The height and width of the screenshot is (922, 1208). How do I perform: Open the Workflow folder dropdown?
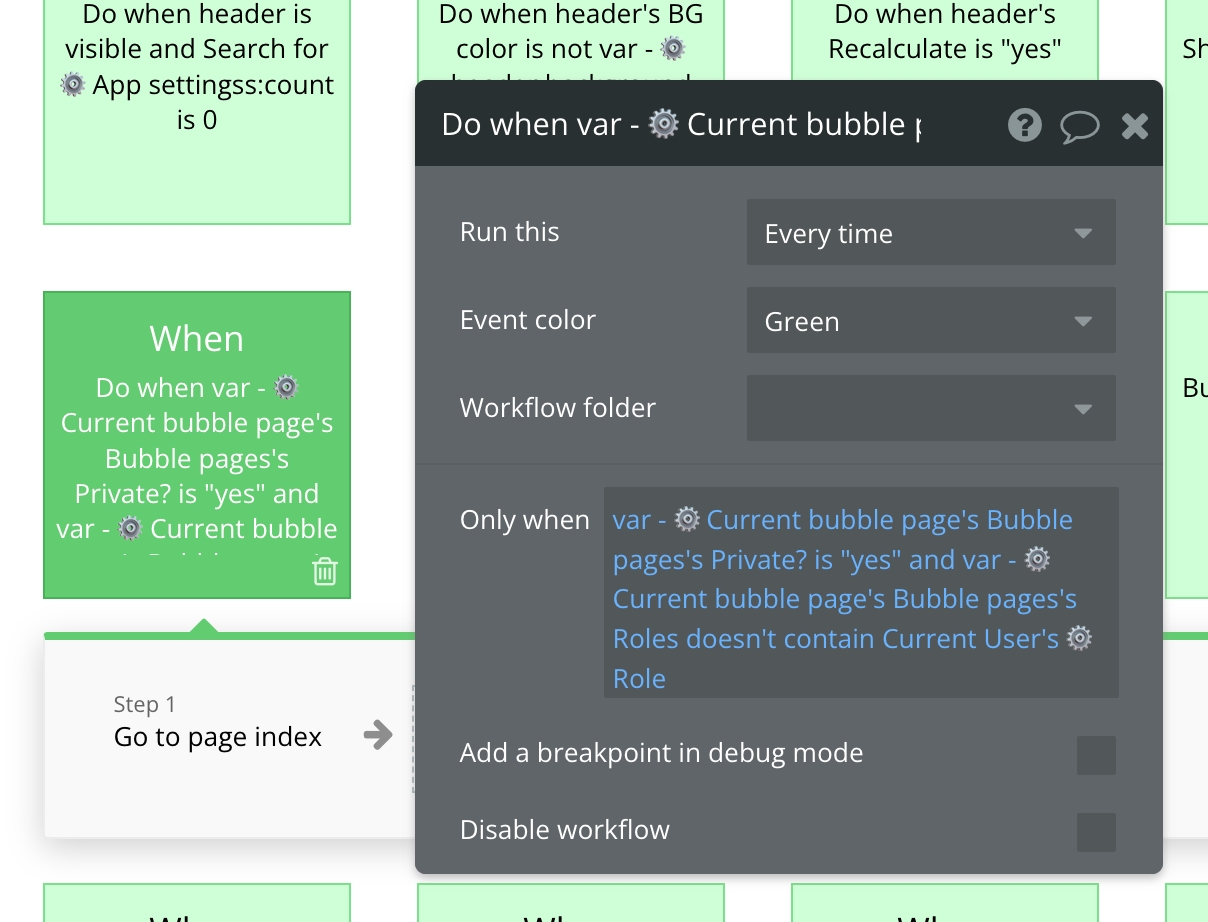930,408
